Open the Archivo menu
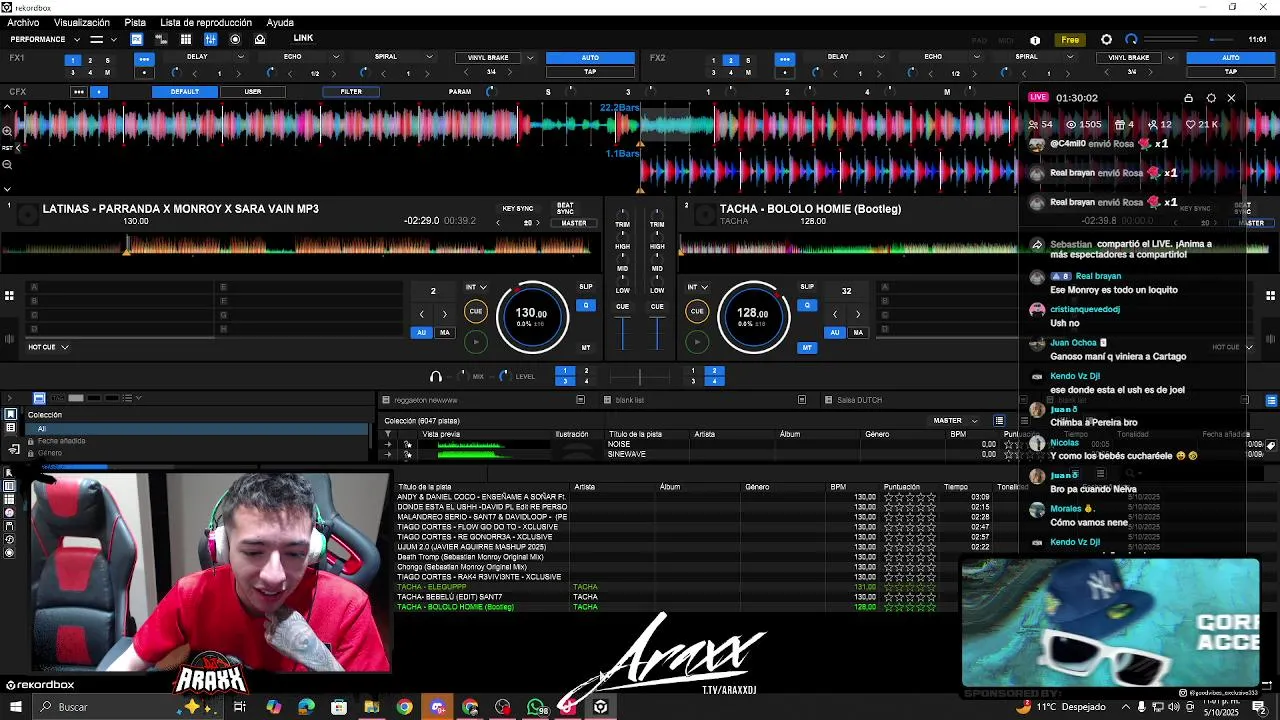The height and width of the screenshot is (720, 1280). click(x=23, y=22)
